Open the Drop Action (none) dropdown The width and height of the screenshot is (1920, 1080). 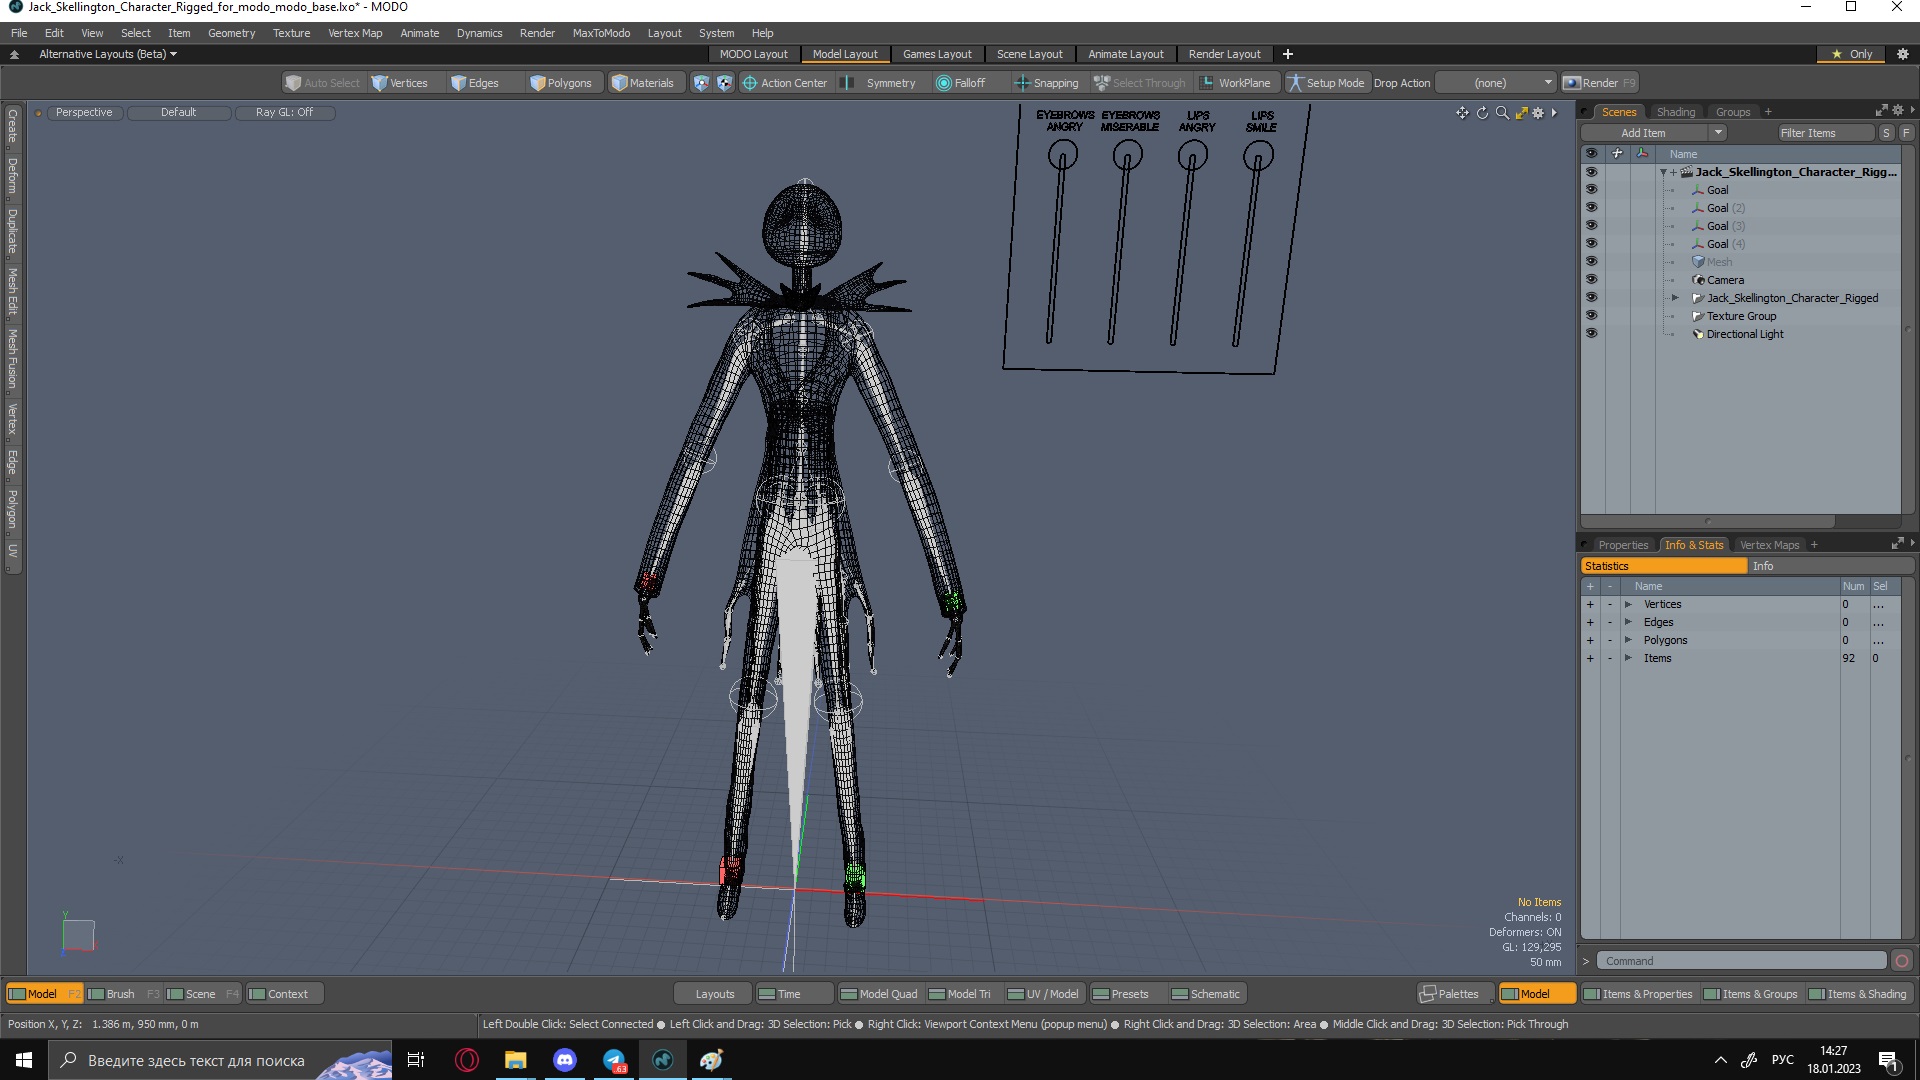click(x=1496, y=83)
